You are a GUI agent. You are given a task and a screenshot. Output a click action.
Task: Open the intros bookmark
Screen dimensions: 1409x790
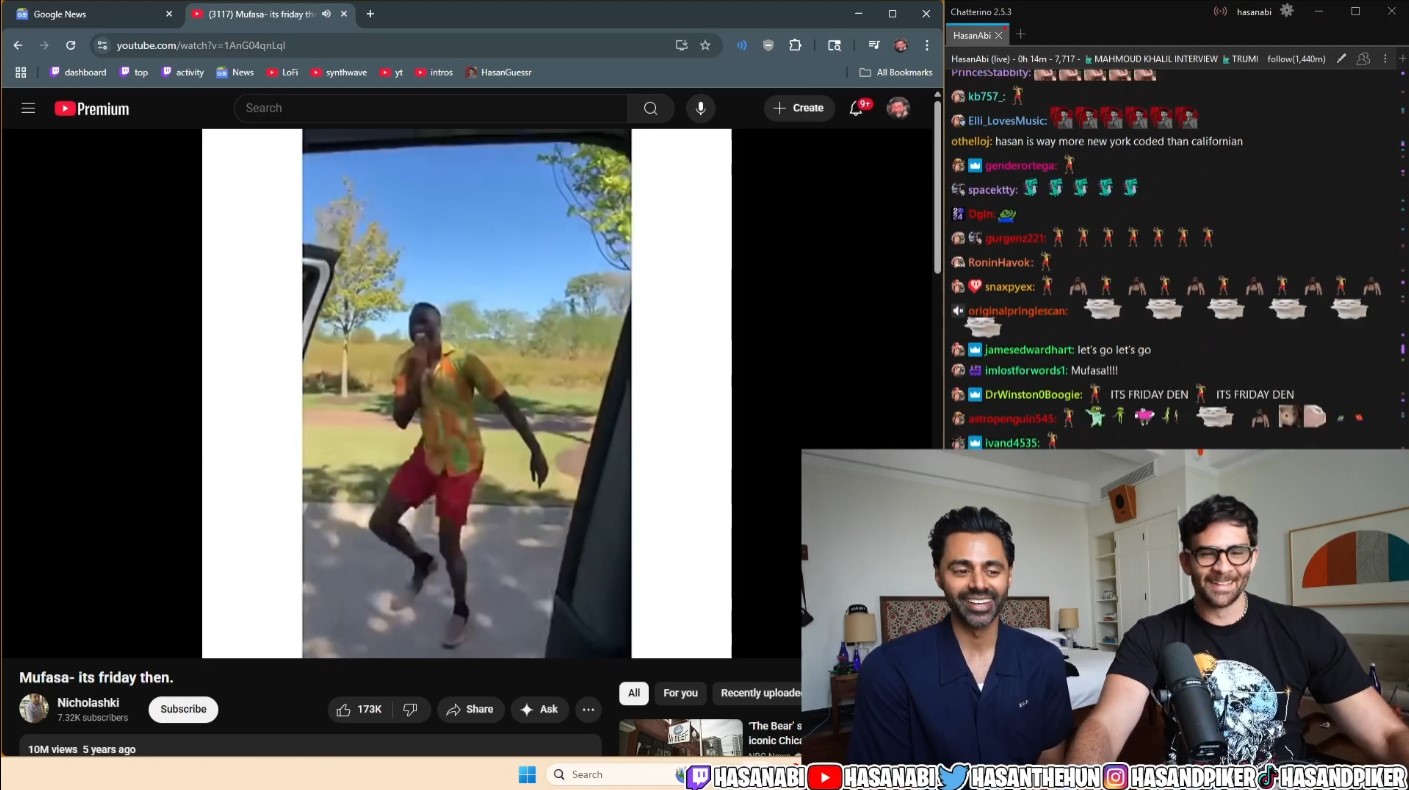coord(434,72)
